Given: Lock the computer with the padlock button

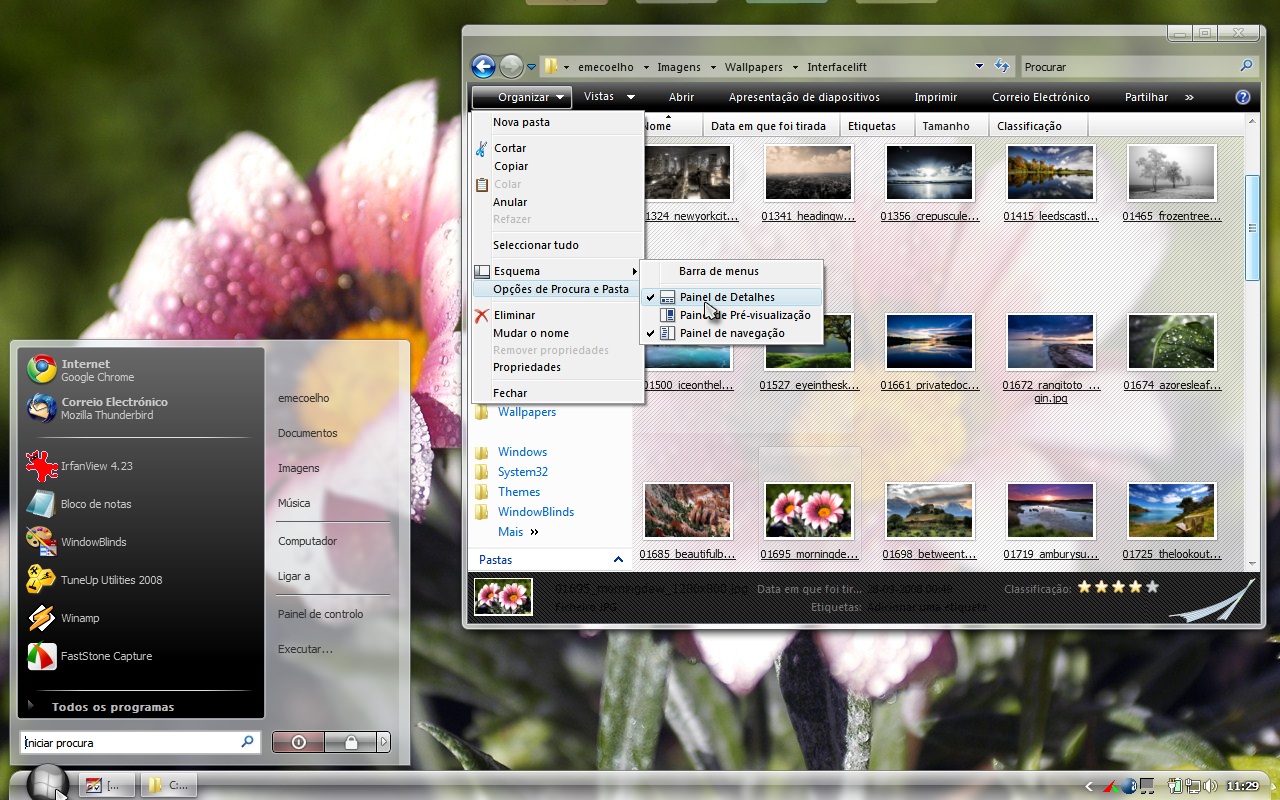Looking at the screenshot, I should pyautogui.click(x=351, y=742).
